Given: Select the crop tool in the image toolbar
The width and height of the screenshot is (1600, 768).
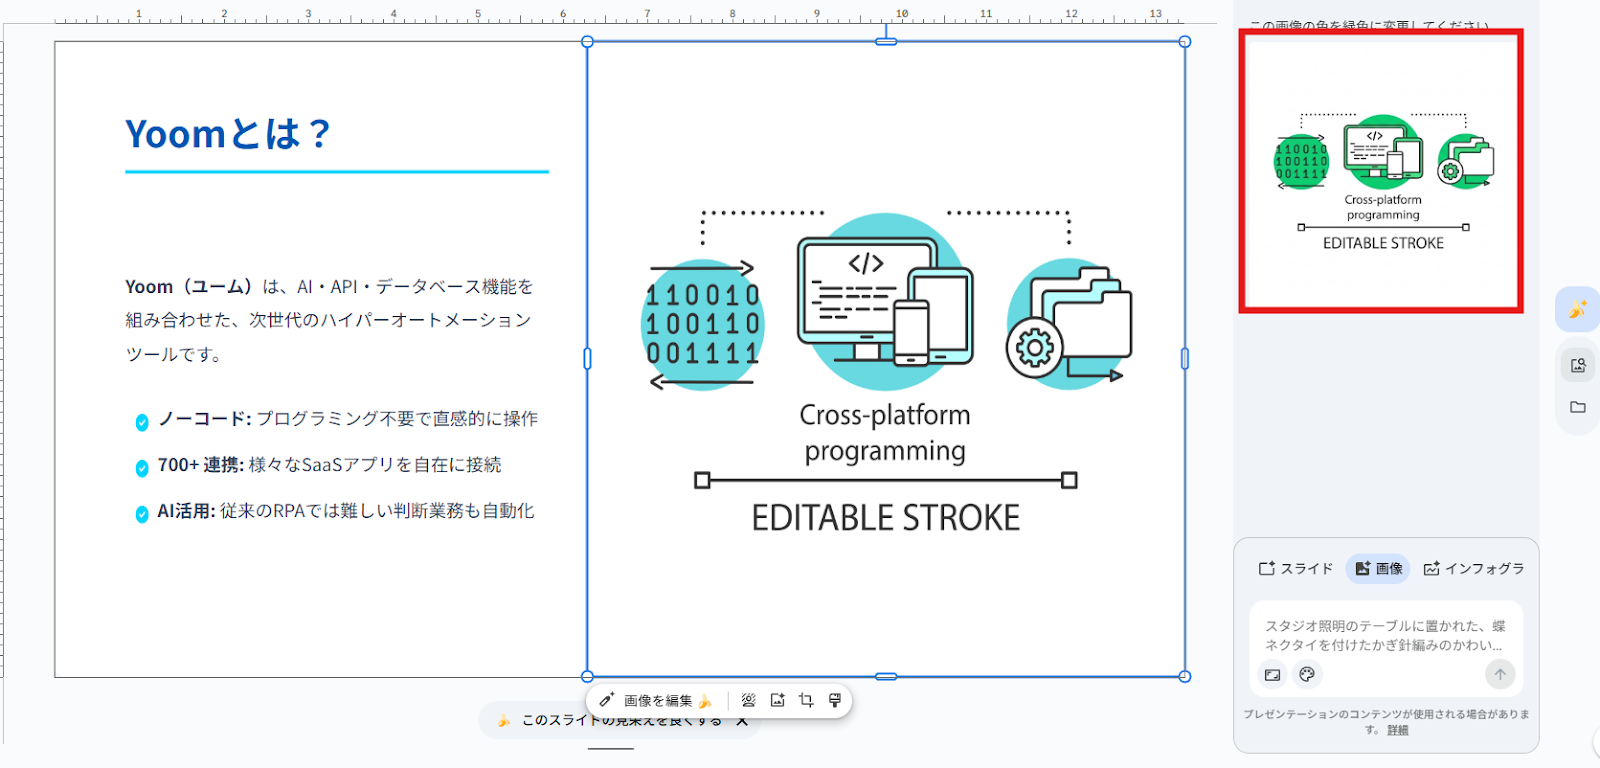Looking at the screenshot, I should coord(806,701).
